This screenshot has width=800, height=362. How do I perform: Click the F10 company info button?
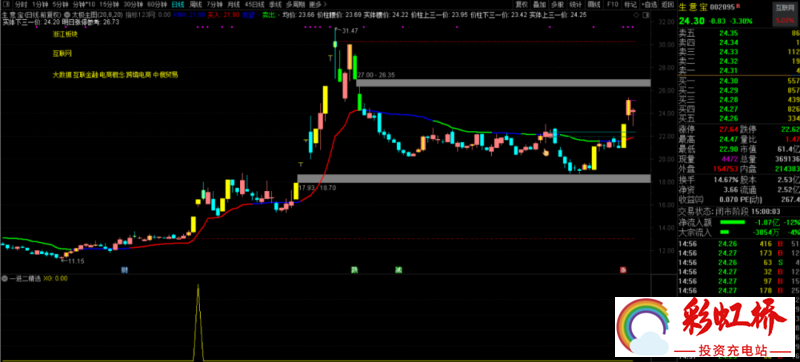(612, 5)
